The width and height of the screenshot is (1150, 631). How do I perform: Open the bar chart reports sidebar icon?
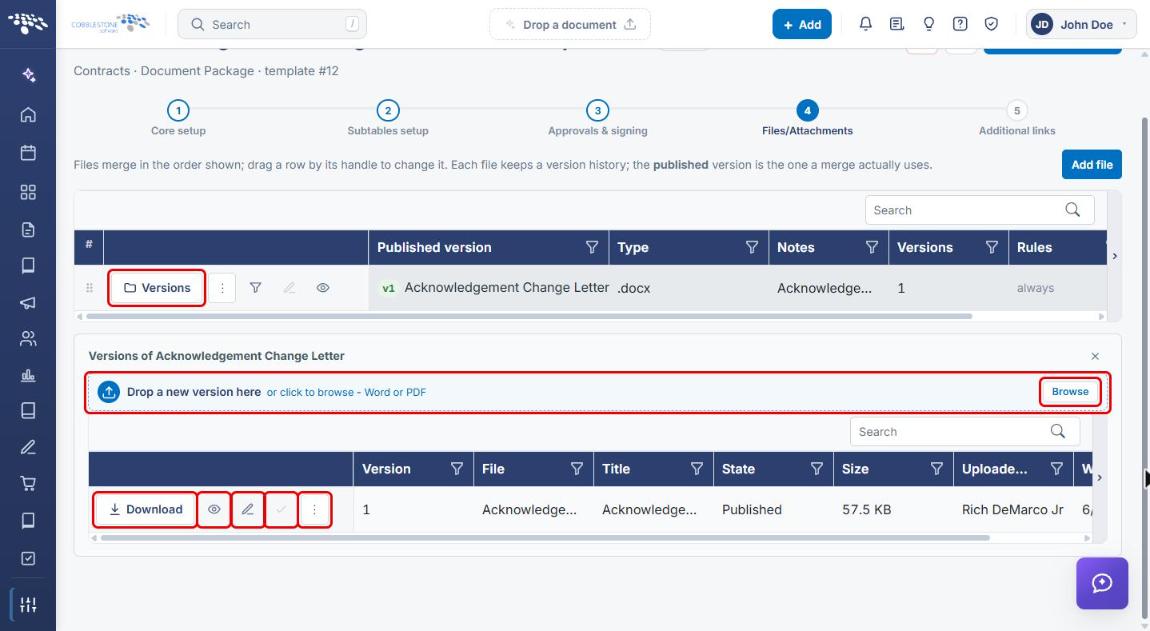click(x=28, y=375)
